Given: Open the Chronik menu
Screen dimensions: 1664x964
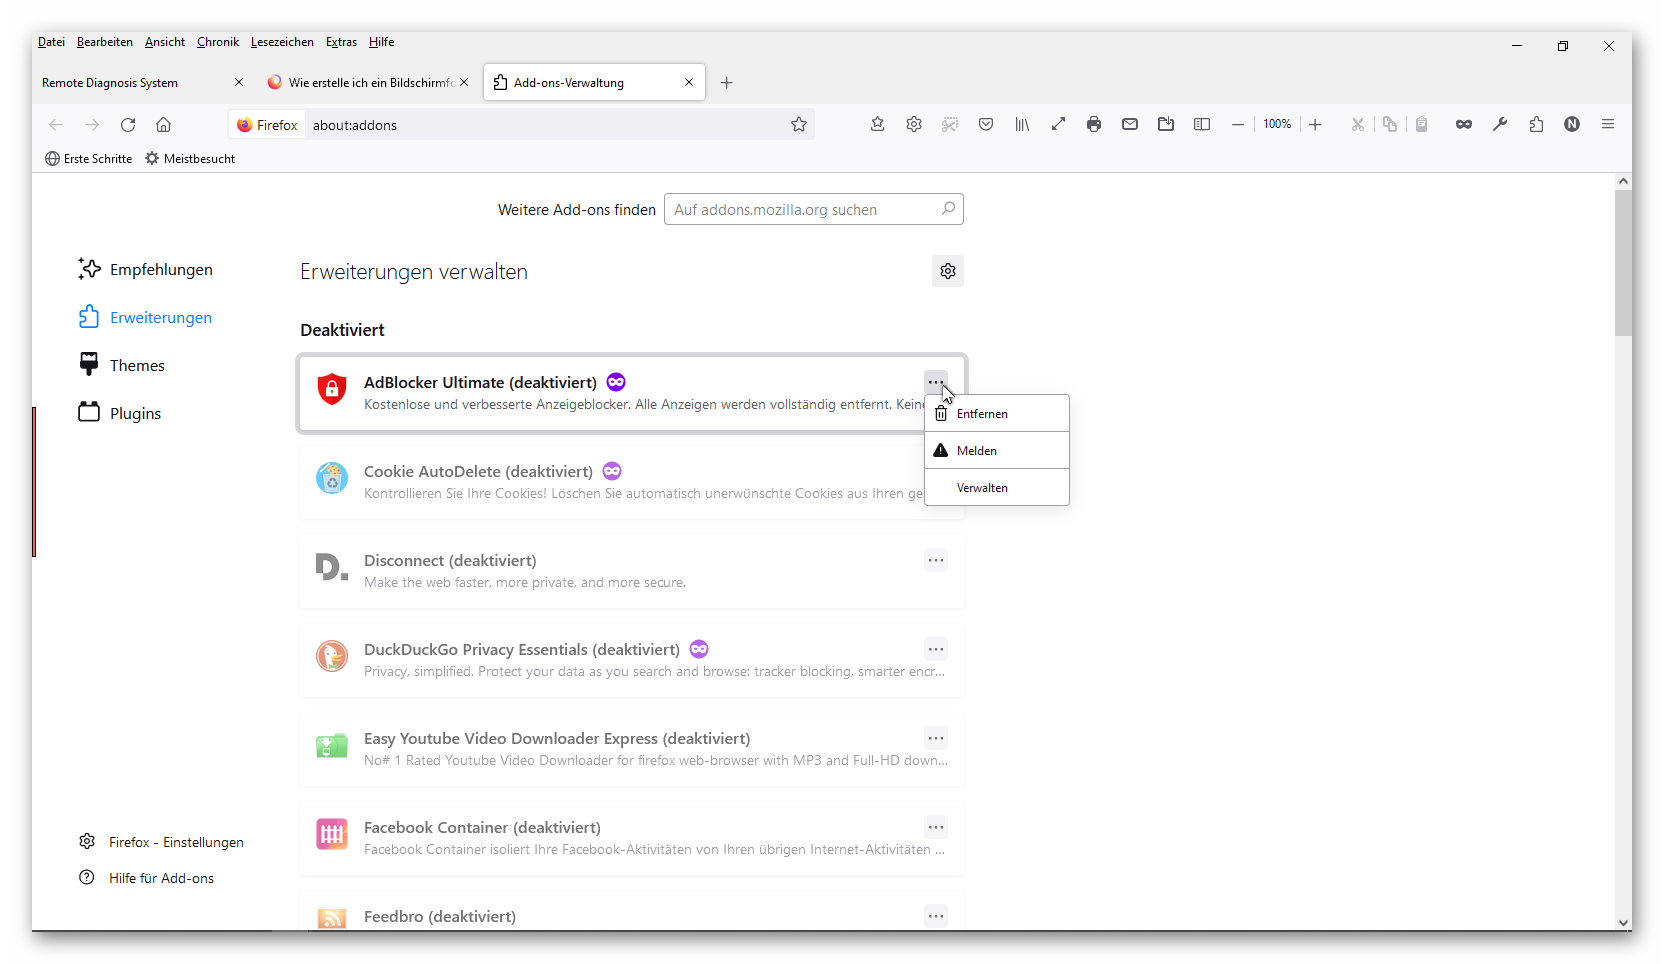Looking at the screenshot, I should (x=218, y=42).
